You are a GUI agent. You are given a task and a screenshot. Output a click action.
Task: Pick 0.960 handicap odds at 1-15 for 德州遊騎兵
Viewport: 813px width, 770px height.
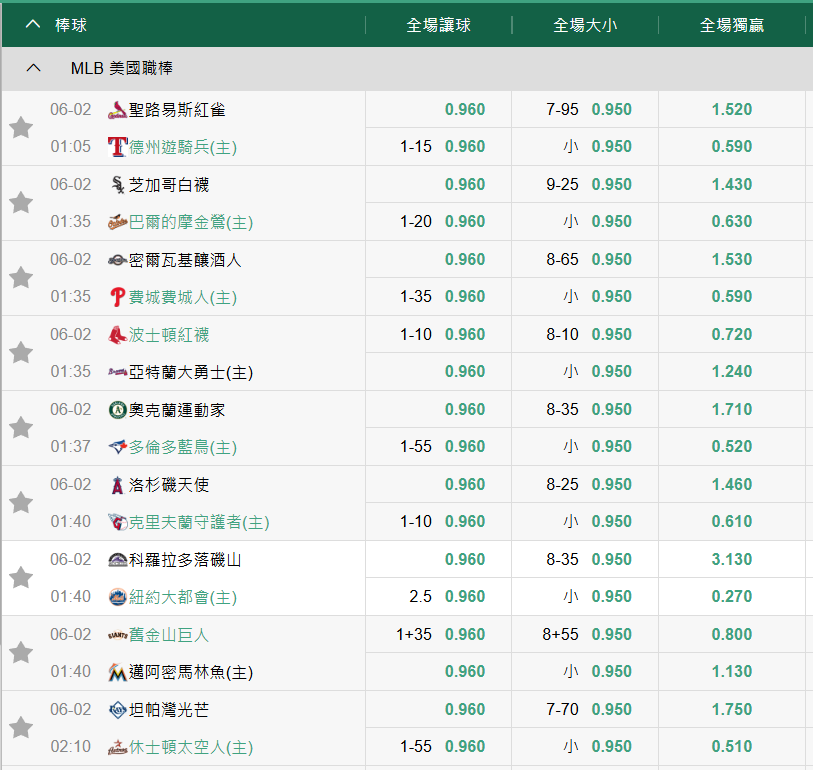click(x=465, y=146)
